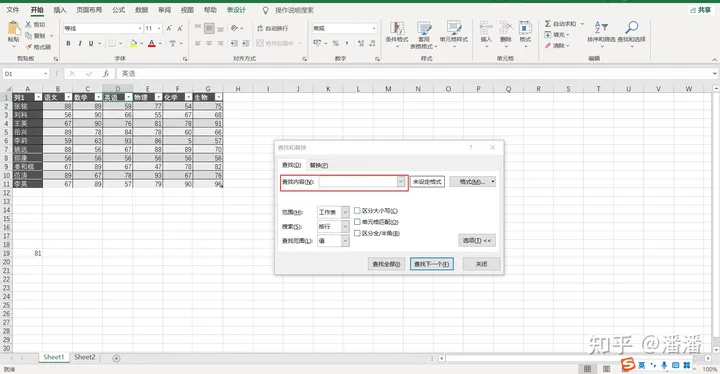
Task: Increase font size with larger A
Action: coord(169,28)
